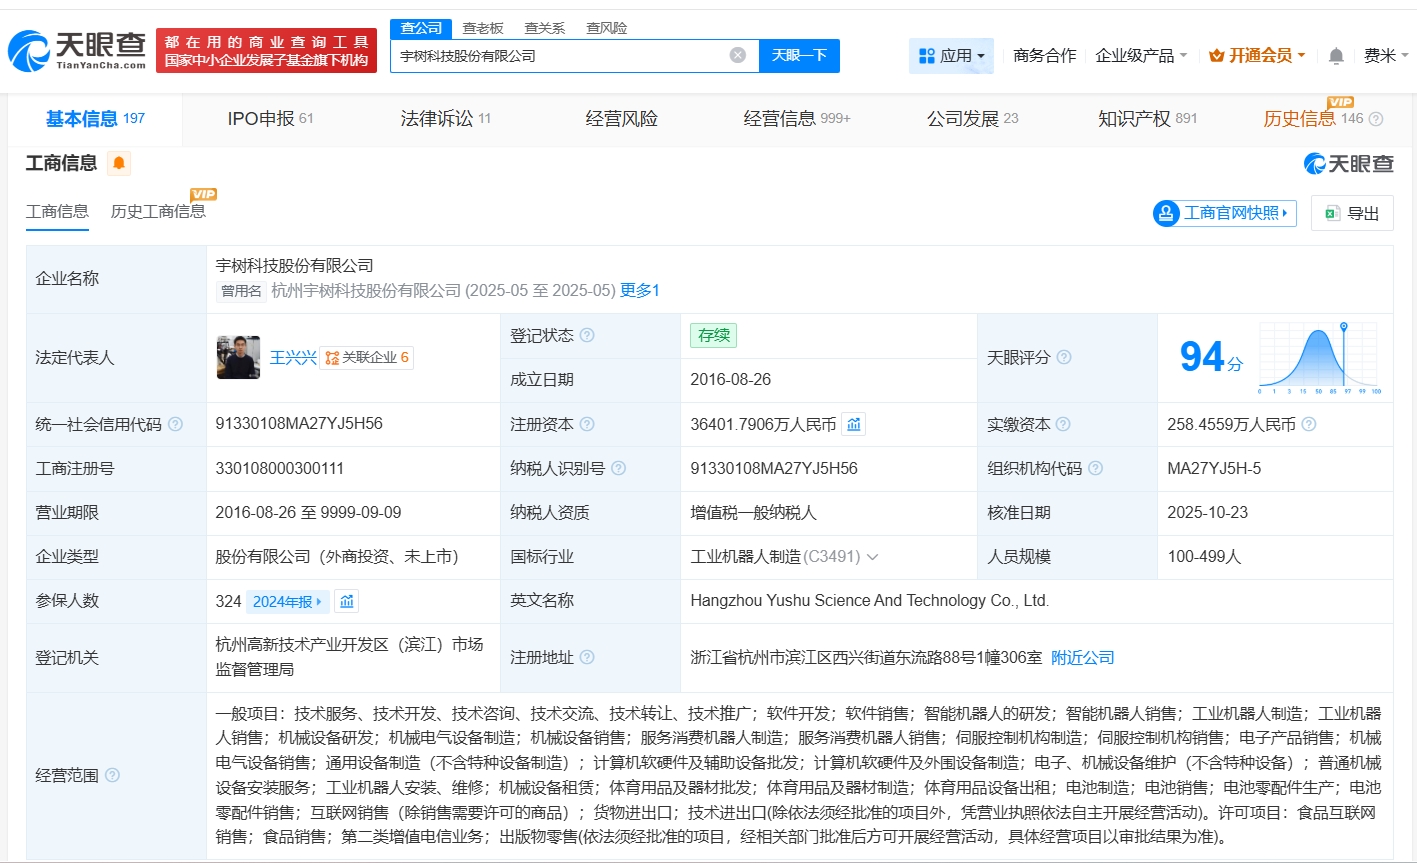The image size is (1417, 863).
Task: Open the 工商官网快照 snapshot button
Action: point(1224,213)
